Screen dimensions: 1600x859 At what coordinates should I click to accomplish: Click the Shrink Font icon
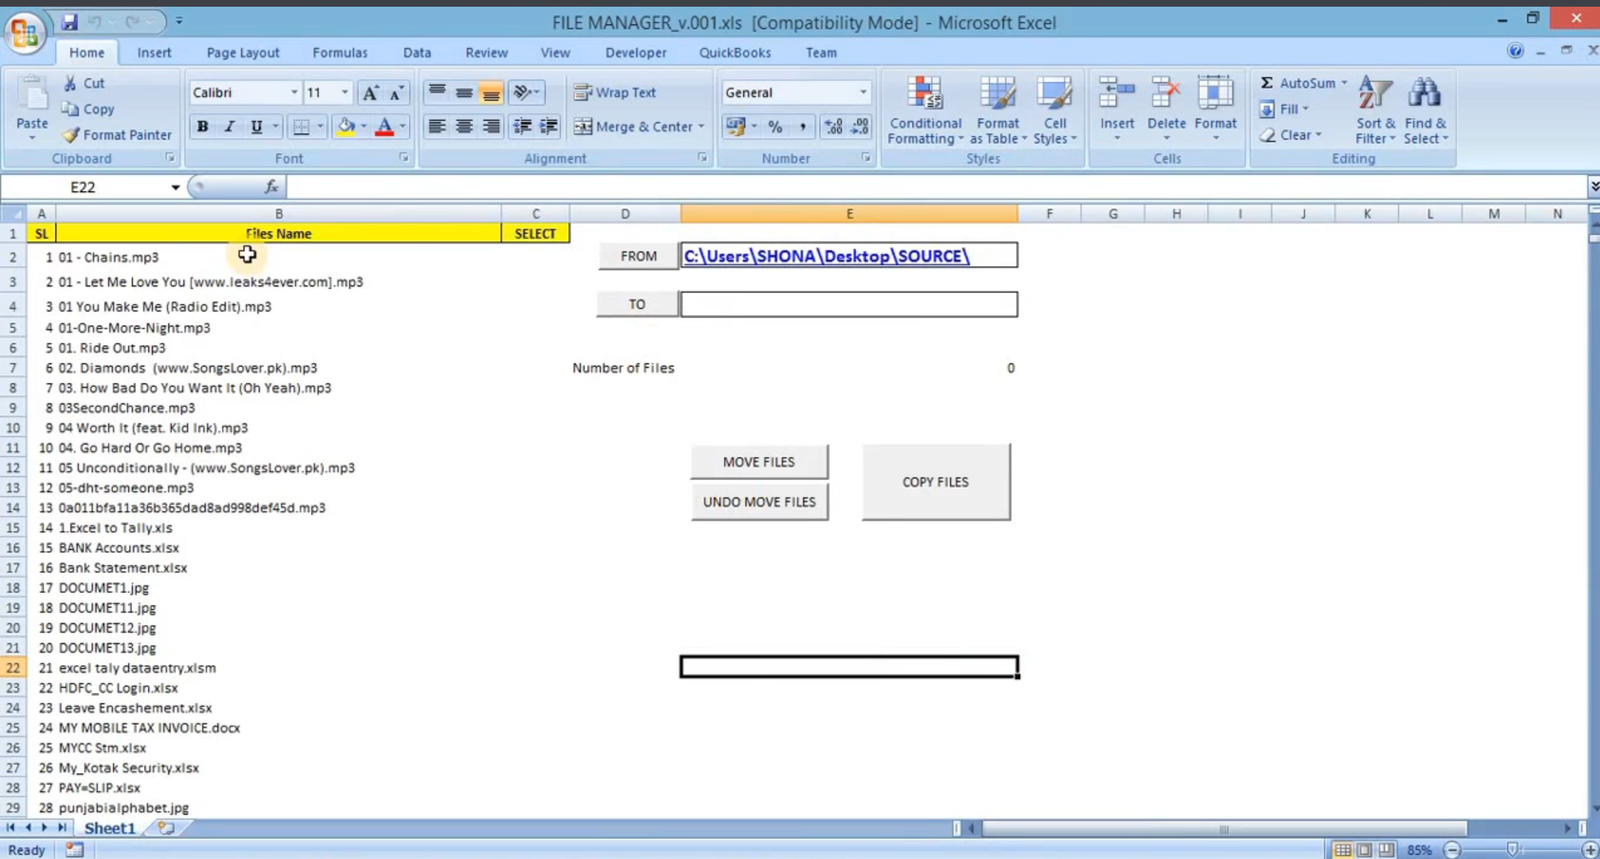tap(396, 93)
